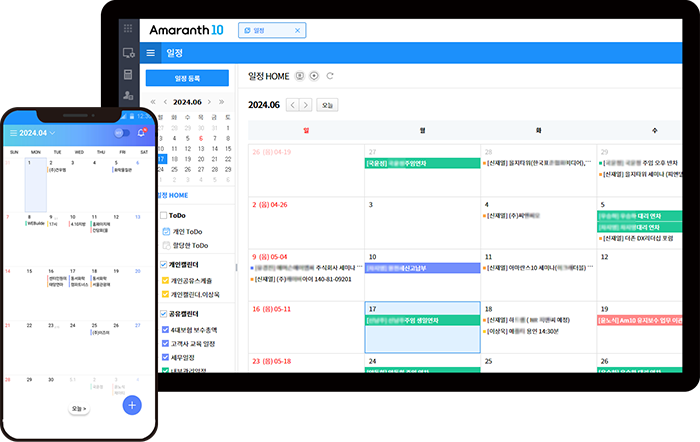Select April 1 on phone calendar

click(36, 184)
